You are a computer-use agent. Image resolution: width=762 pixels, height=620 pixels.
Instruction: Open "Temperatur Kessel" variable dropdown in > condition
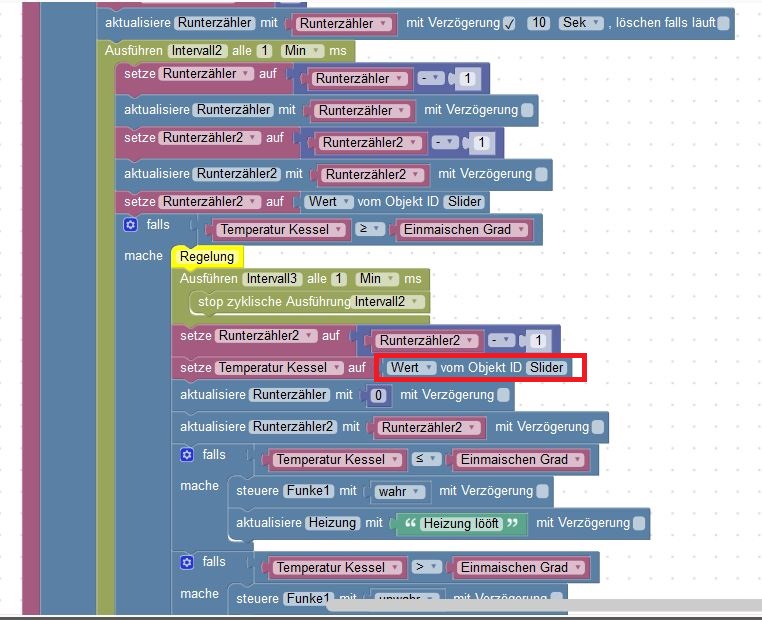coord(337,567)
